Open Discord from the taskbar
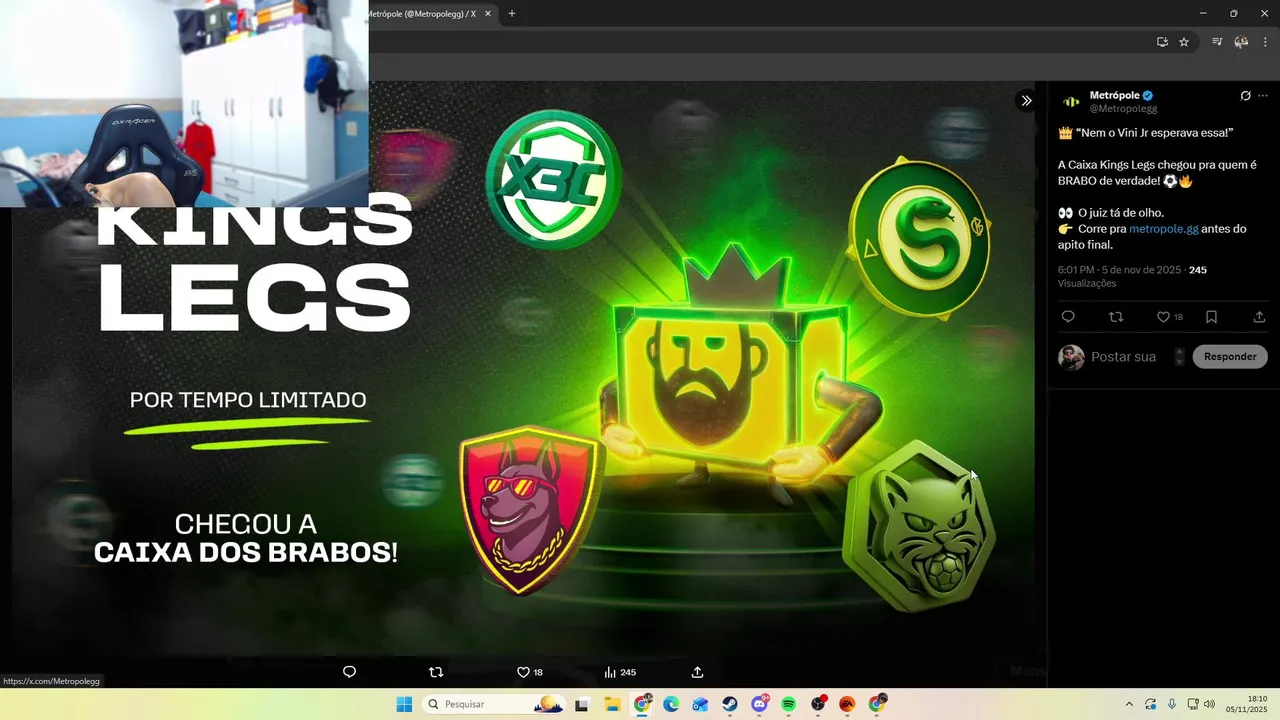Viewport: 1280px width, 720px height. coord(759,704)
